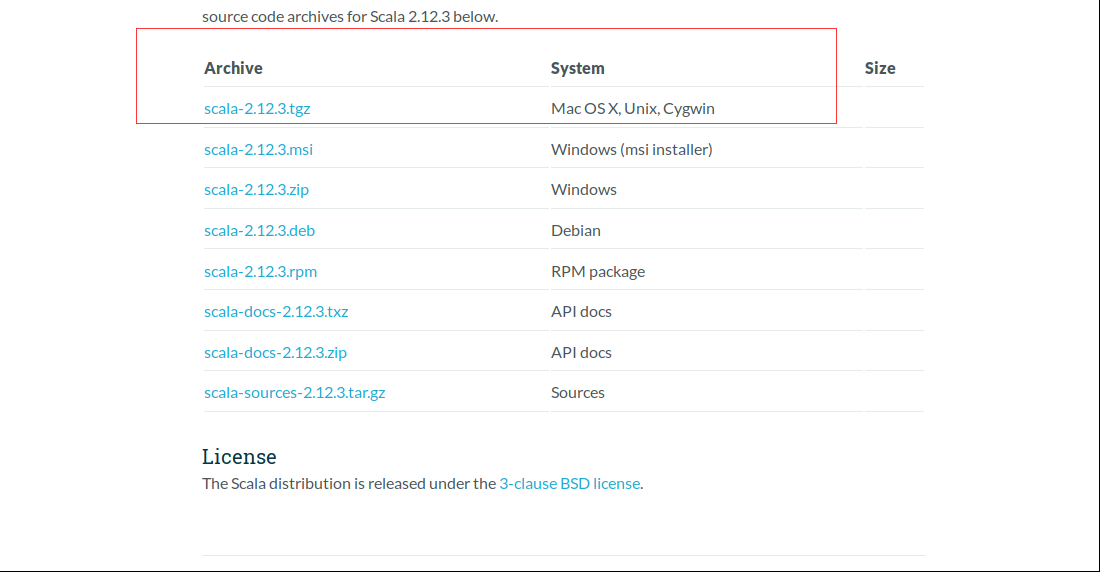Select the 'Windows' cell in the zip row
Image resolution: width=1100 pixels, height=572 pixels.
[x=584, y=189]
